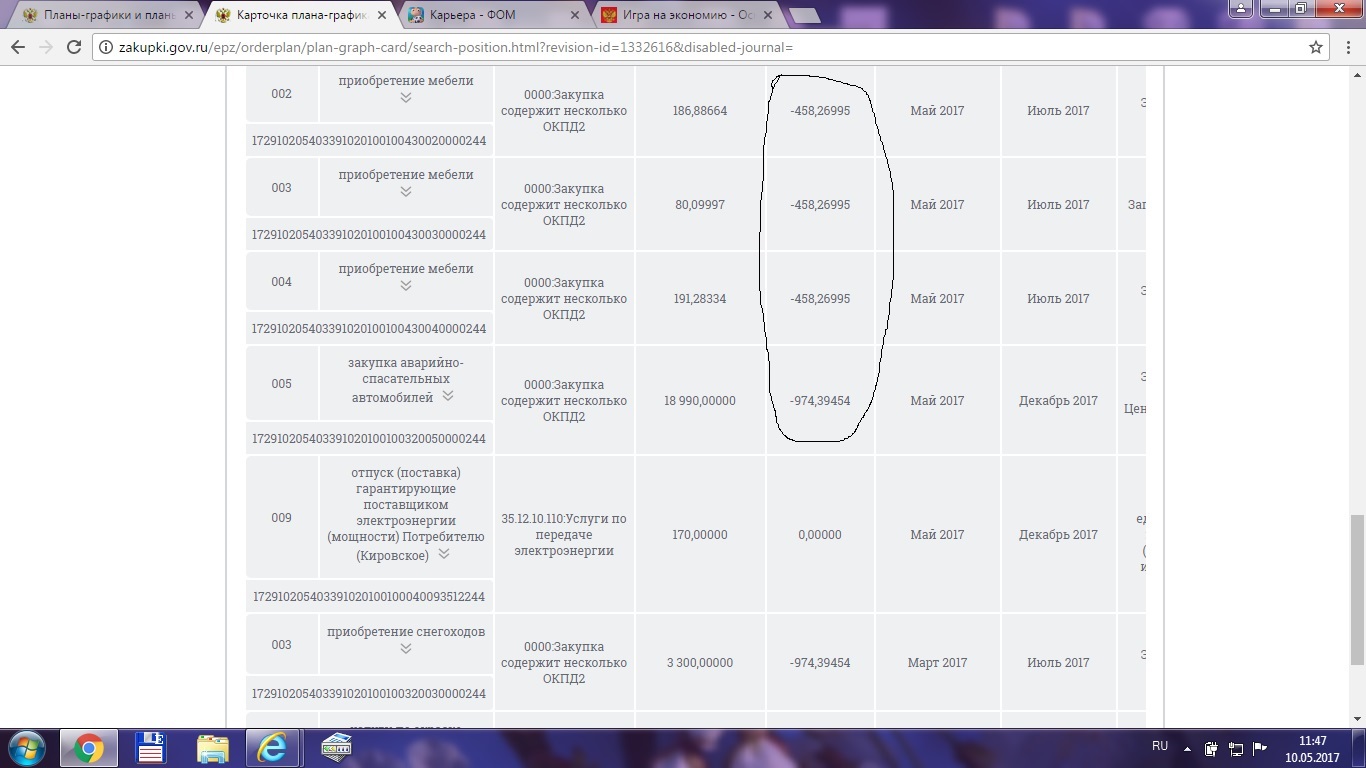Open Windows Explorer folder in taskbar

[x=213, y=747]
